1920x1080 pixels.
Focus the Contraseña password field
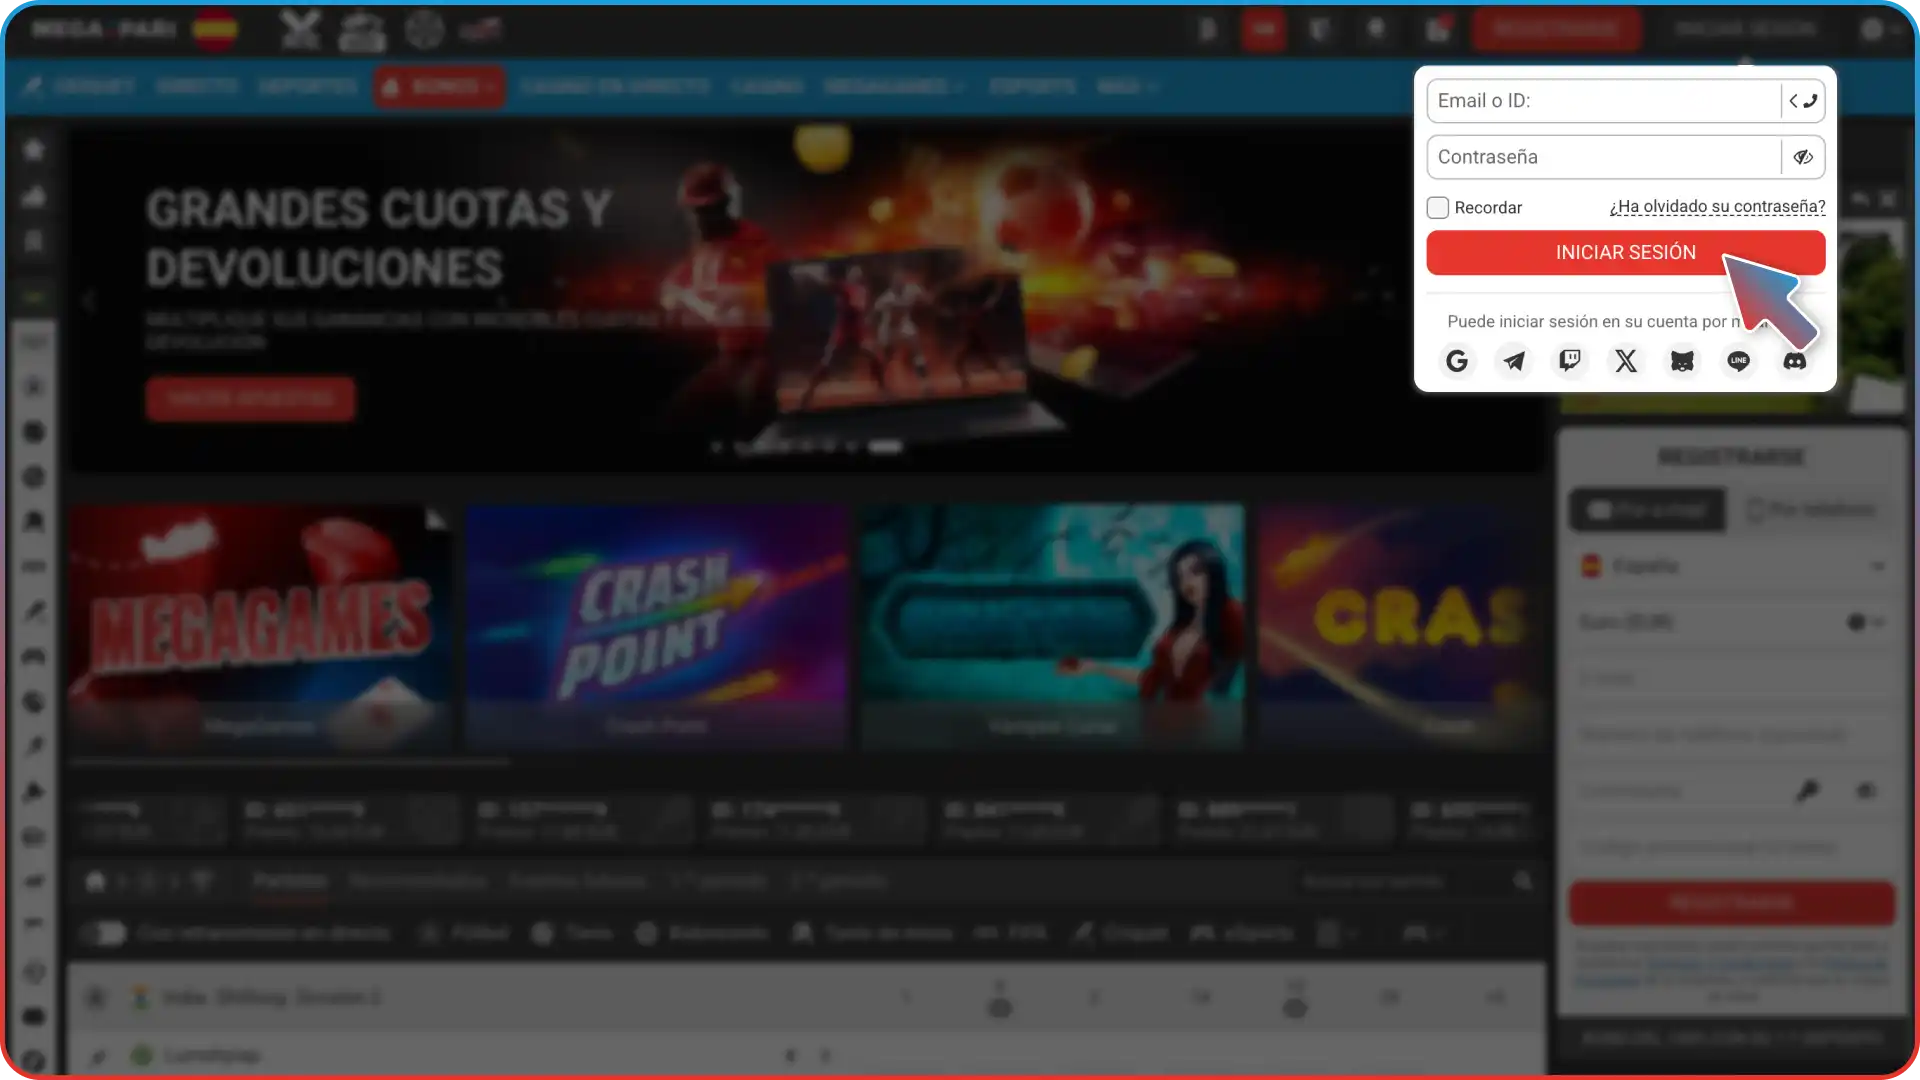(1604, 157)
